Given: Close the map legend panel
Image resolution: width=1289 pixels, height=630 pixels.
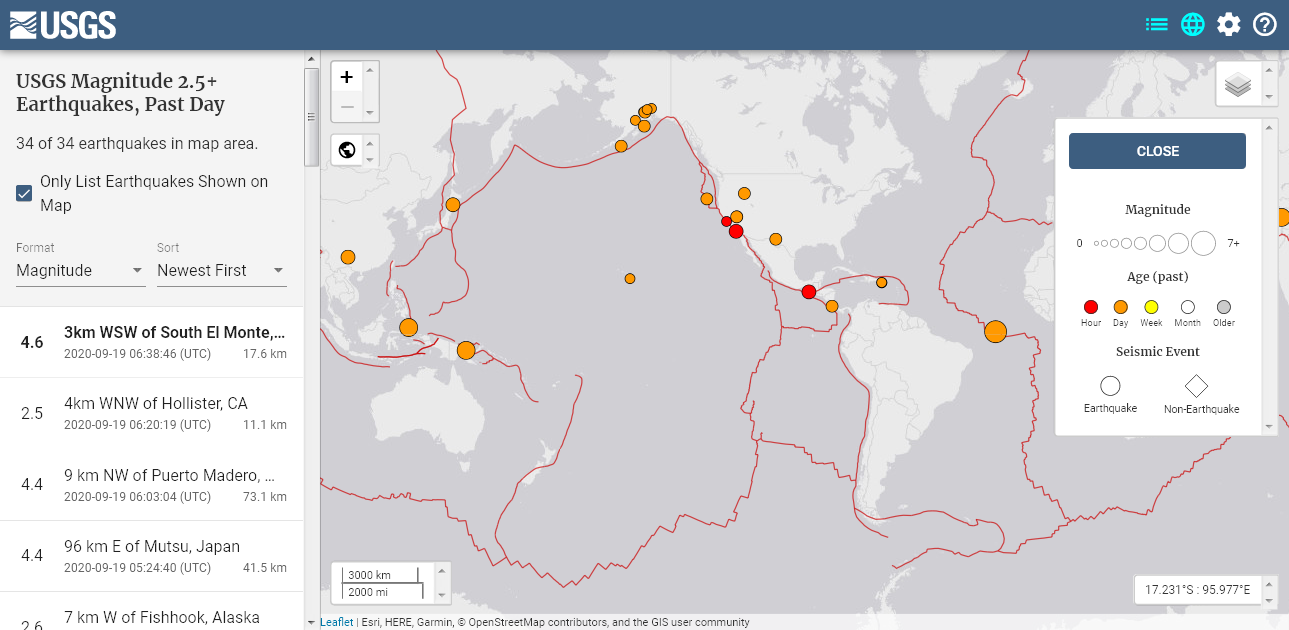Looking at the screenshot, I should (x=1157, y=151).
